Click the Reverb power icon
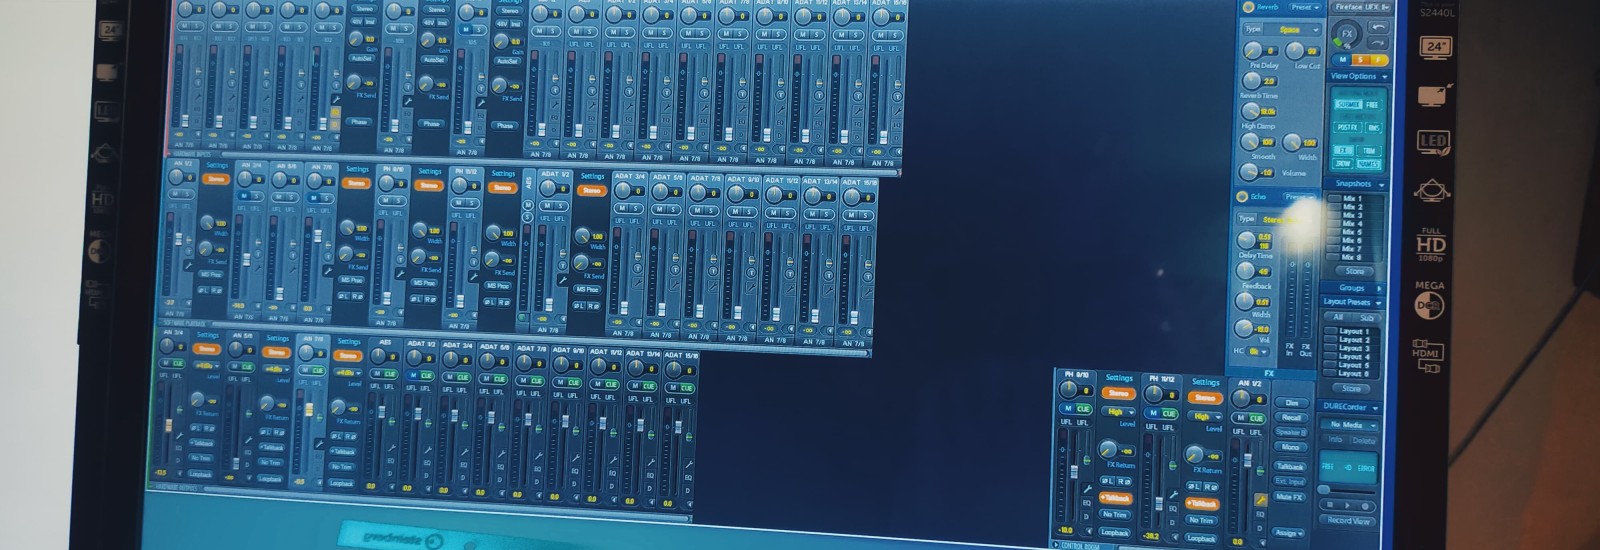This screenshot has width=1600, height=550. tap(1248, 7)
